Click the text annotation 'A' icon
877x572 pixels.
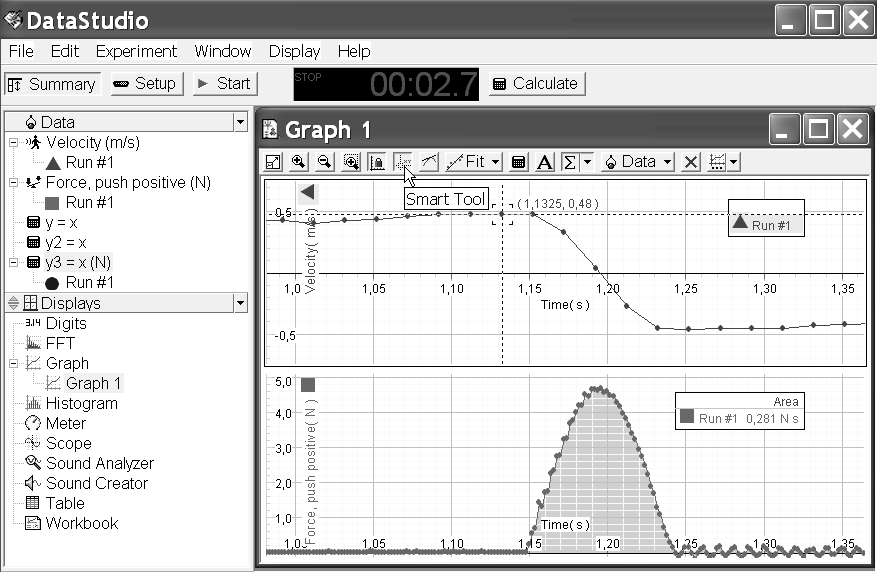tap(544, 162)
